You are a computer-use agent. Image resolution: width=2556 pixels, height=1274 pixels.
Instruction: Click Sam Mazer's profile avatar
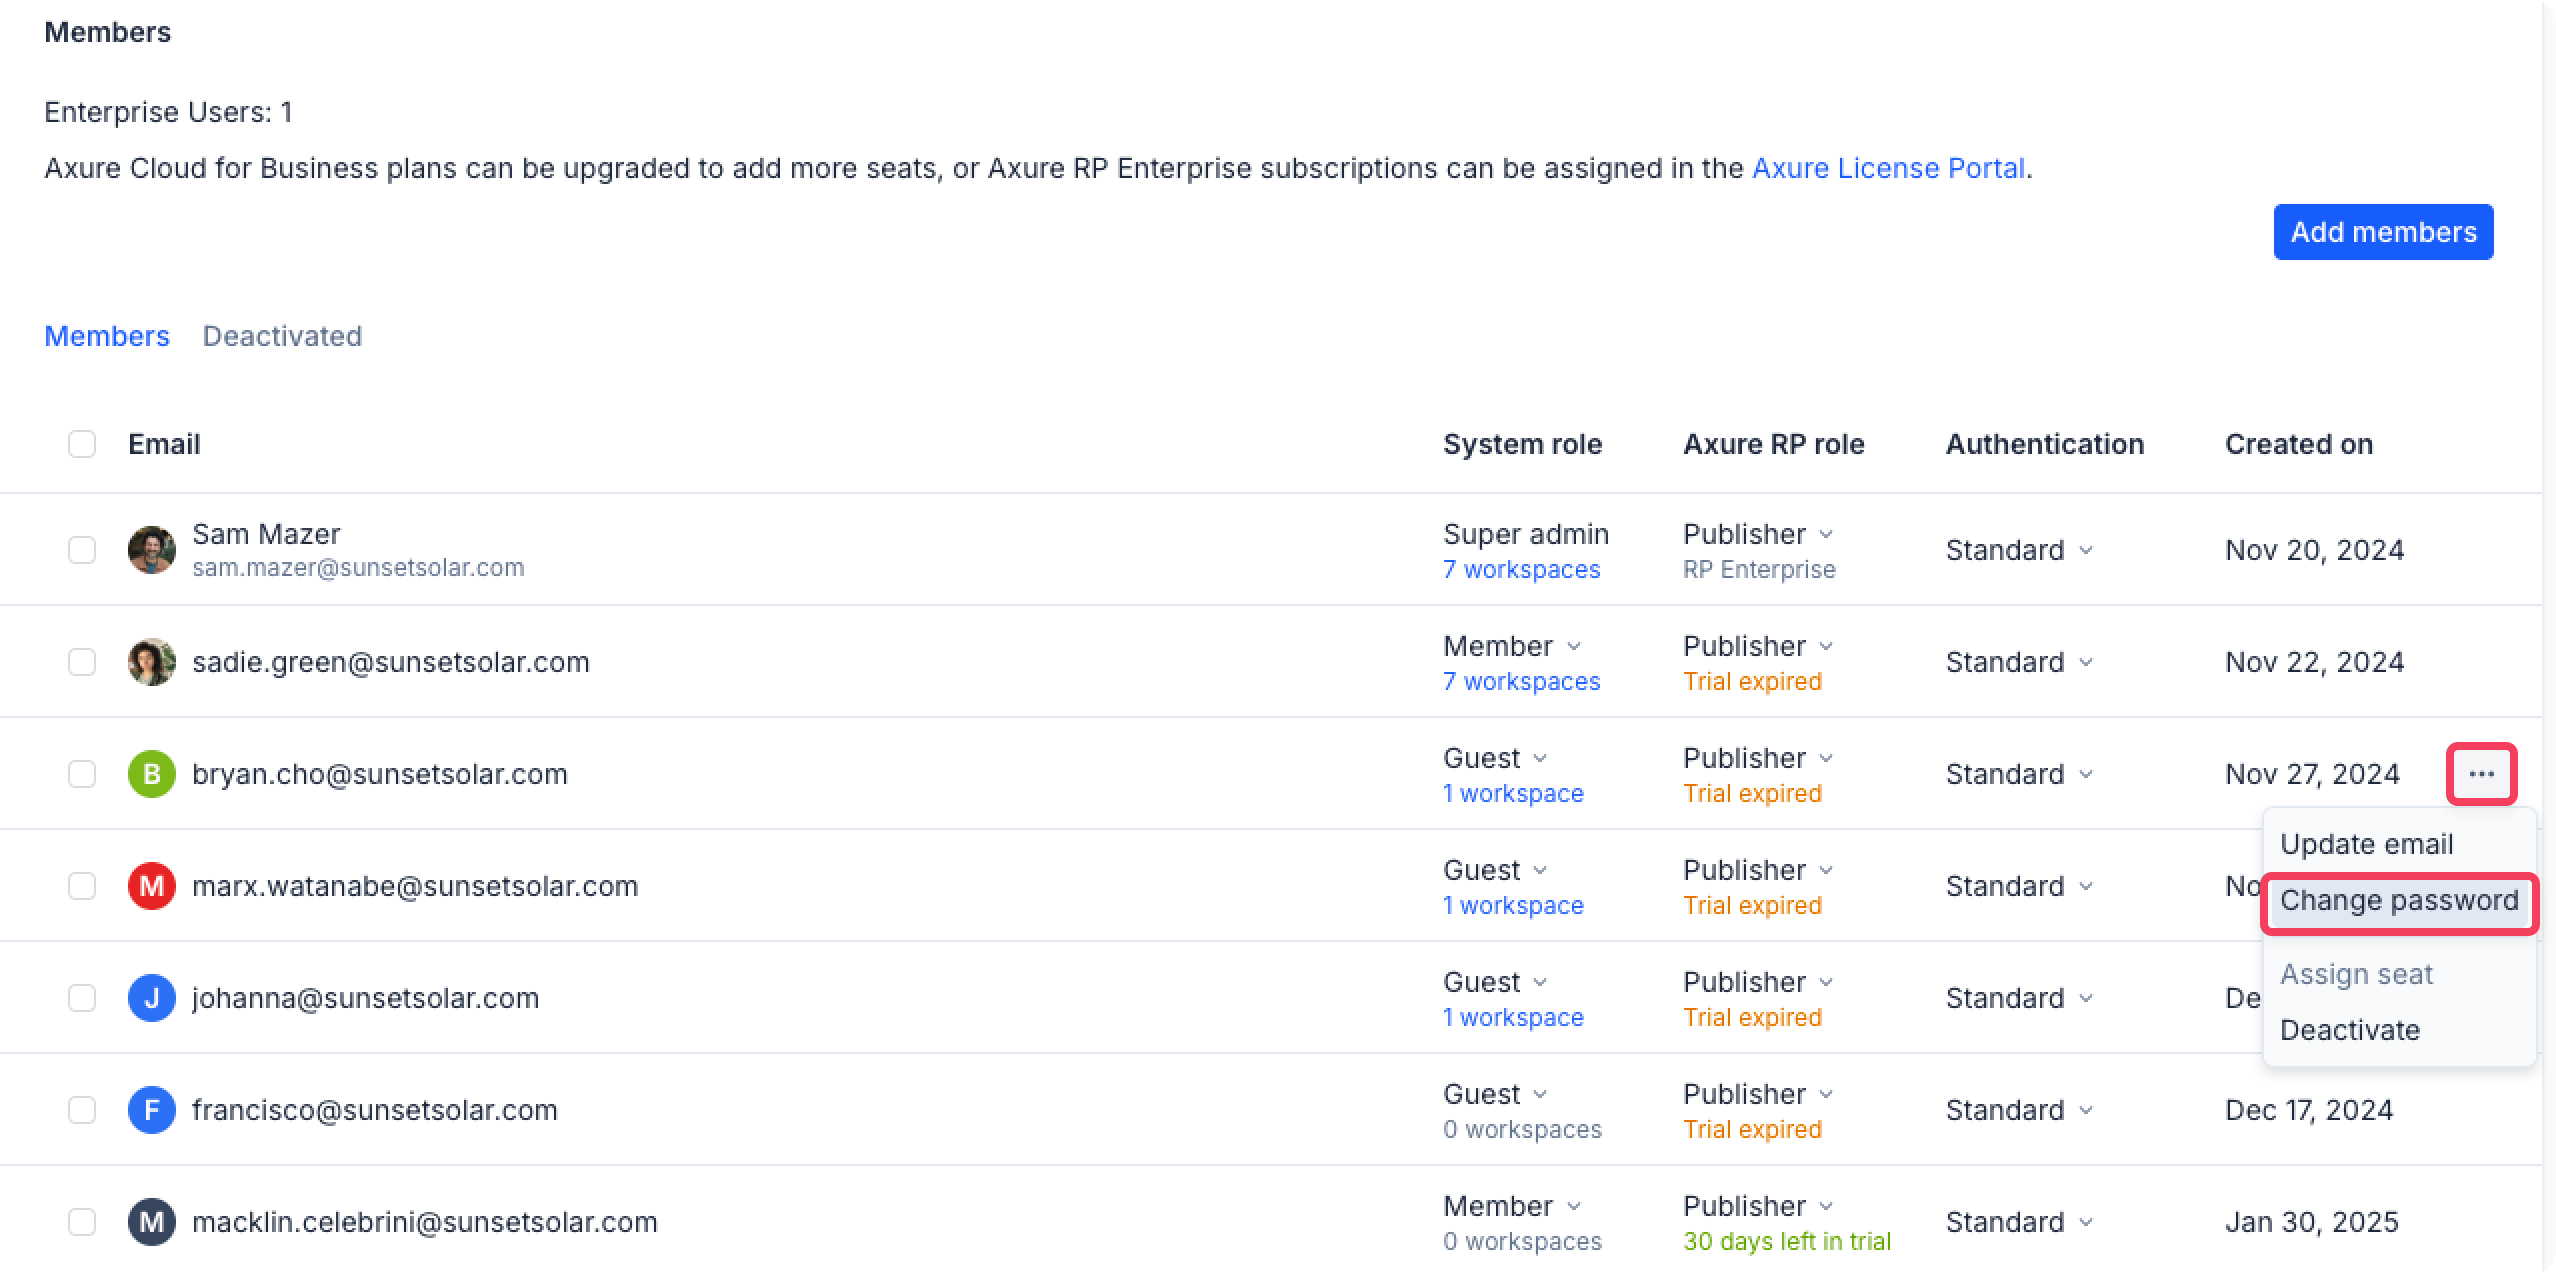[152, 550]
